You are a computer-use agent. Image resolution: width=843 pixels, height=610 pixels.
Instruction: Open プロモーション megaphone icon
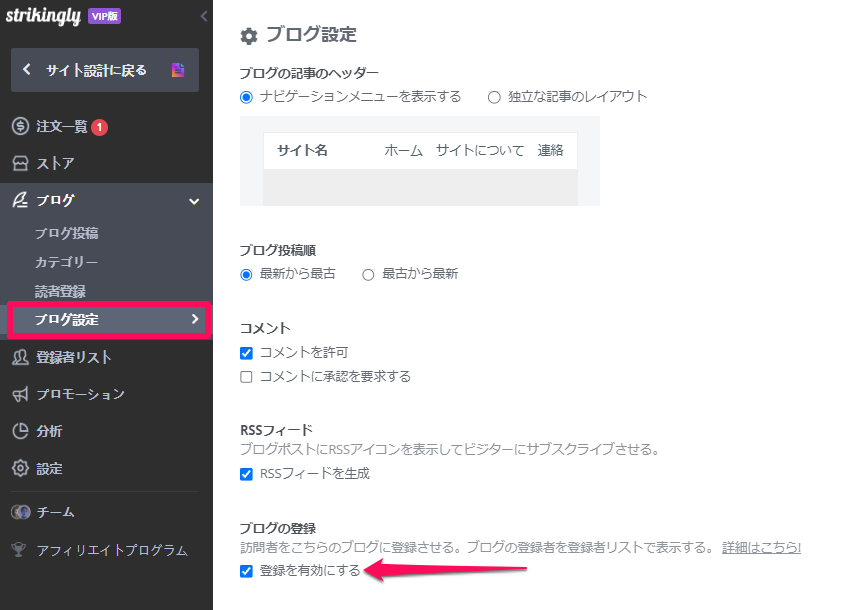[20, 394]
